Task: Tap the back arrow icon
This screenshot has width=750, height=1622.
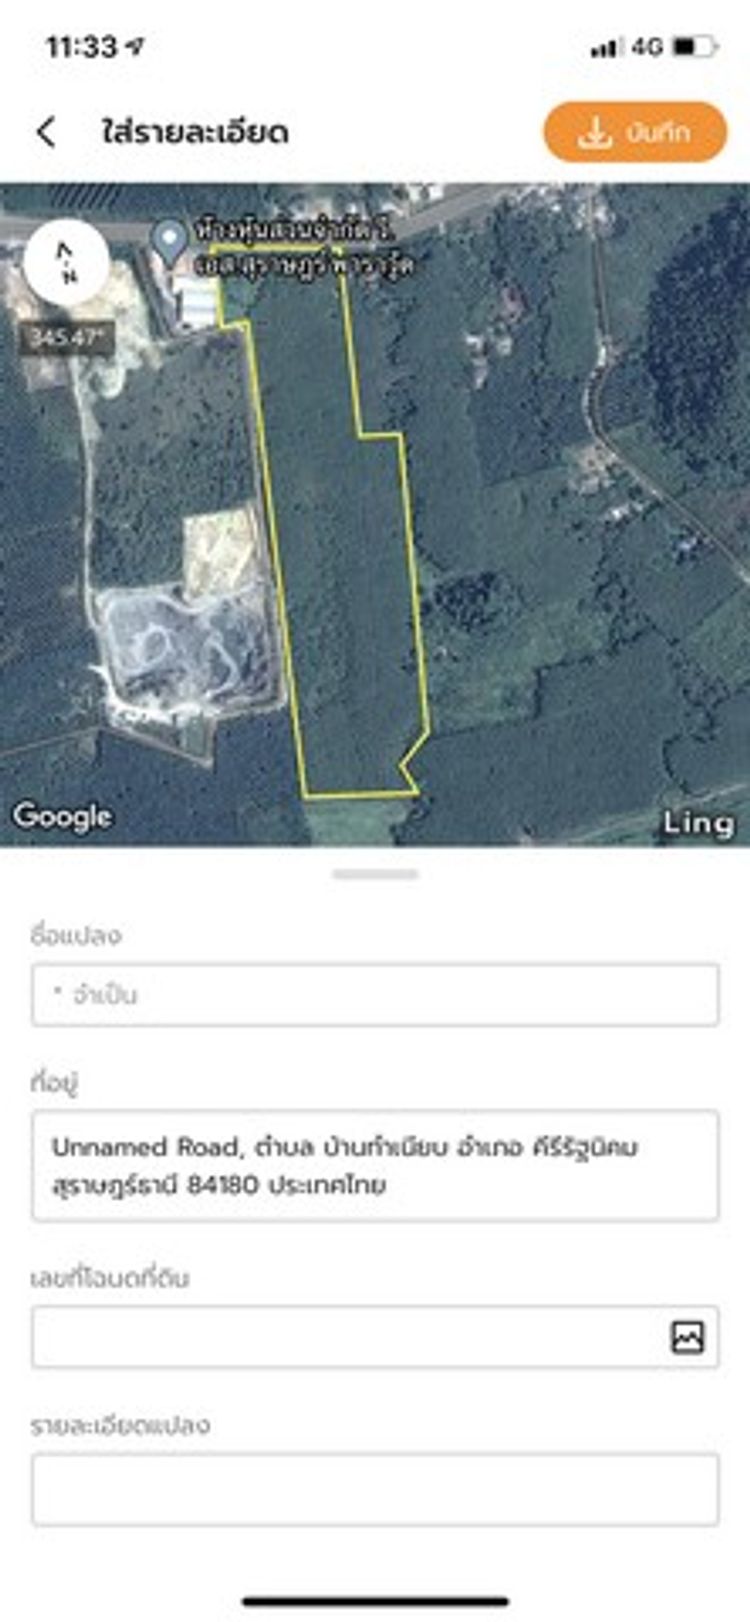Action: 46,132
